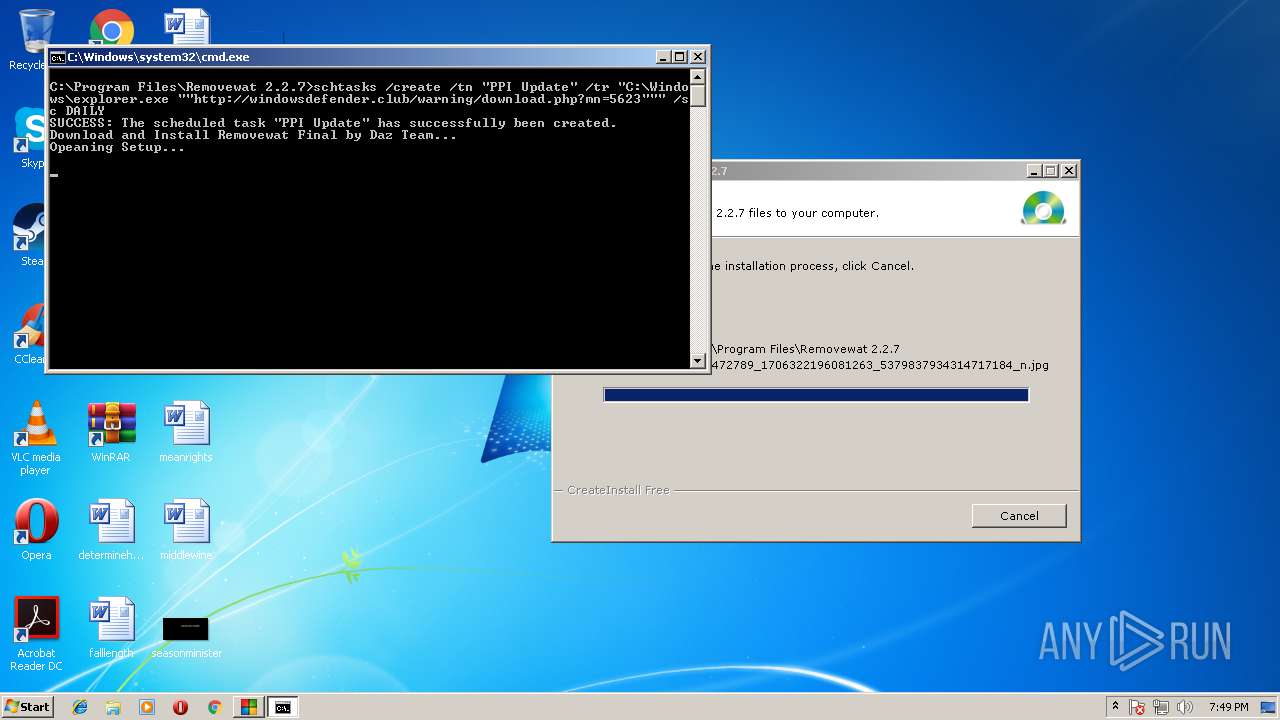Open cmd.exe system menu icon in title bar
The image size is (1280, 720).
[58, 57]
